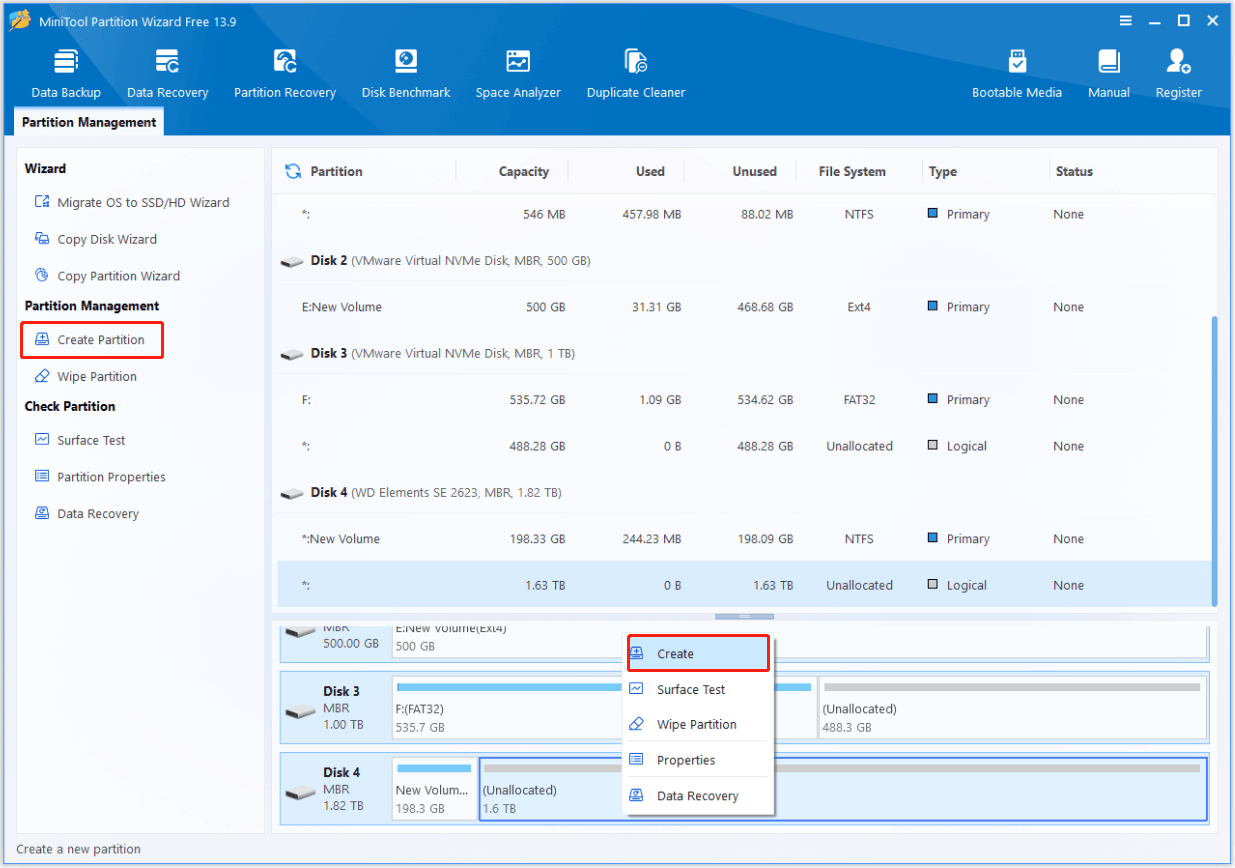Click the partition list vertical scrollbar
This screenshot has height=868, width=1235.
click(x=1215, y=460)
